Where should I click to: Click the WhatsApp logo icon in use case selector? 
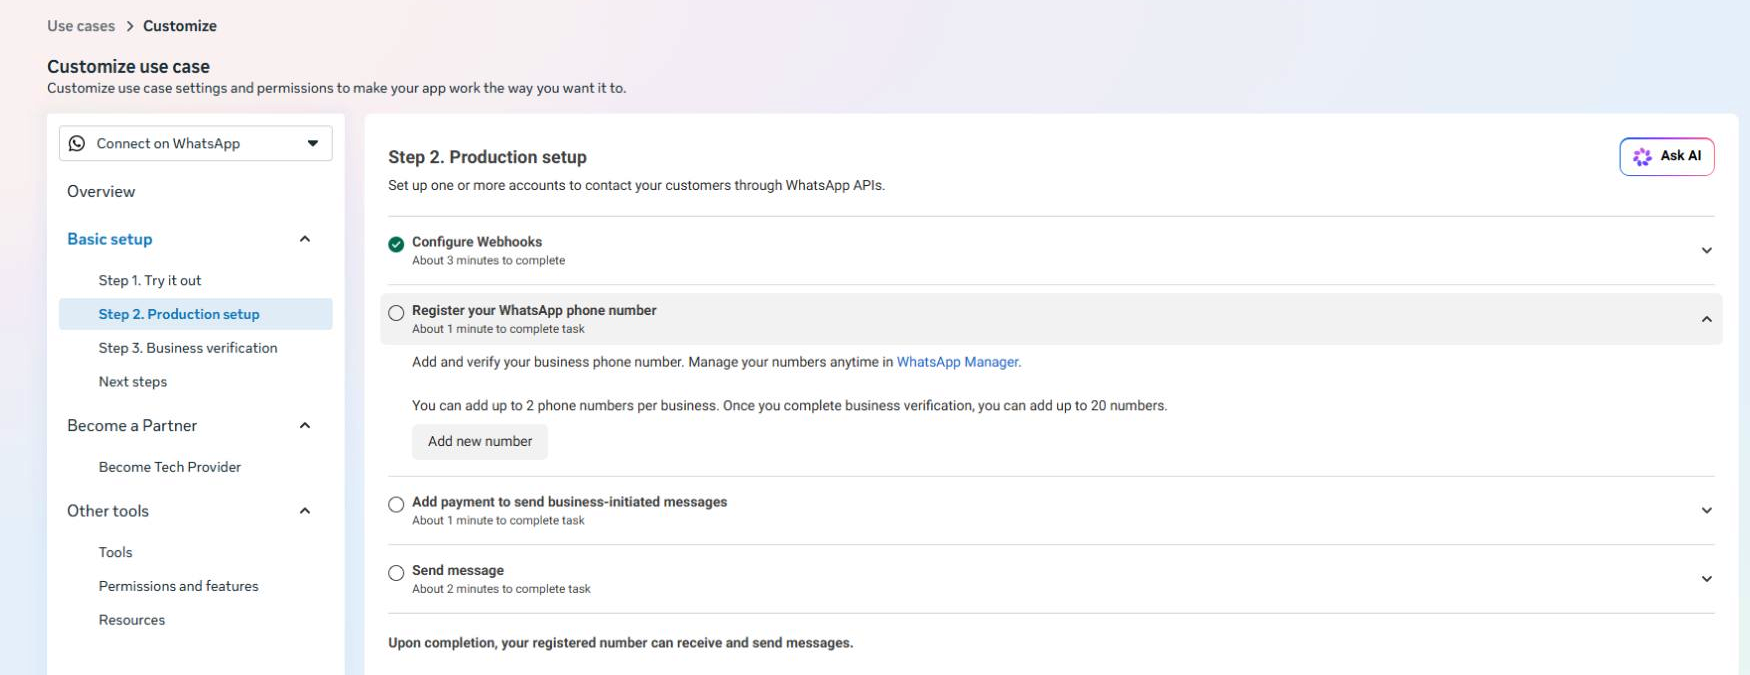[x=77, y=143]
